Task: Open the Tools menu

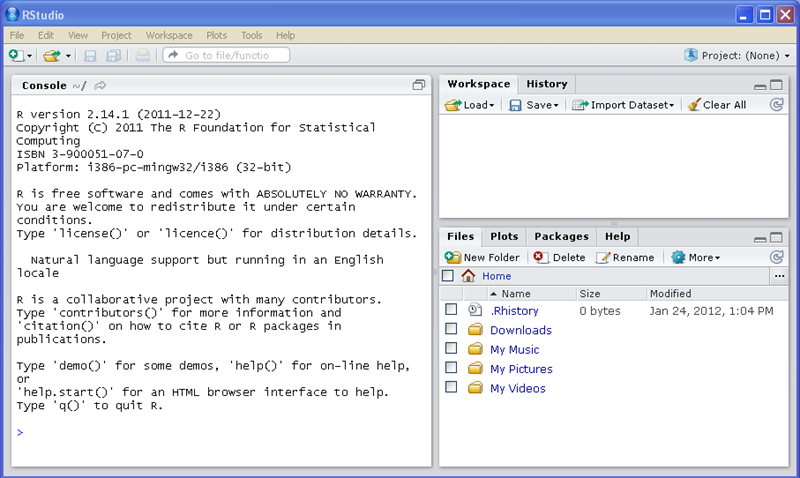Action: [251, 35]
